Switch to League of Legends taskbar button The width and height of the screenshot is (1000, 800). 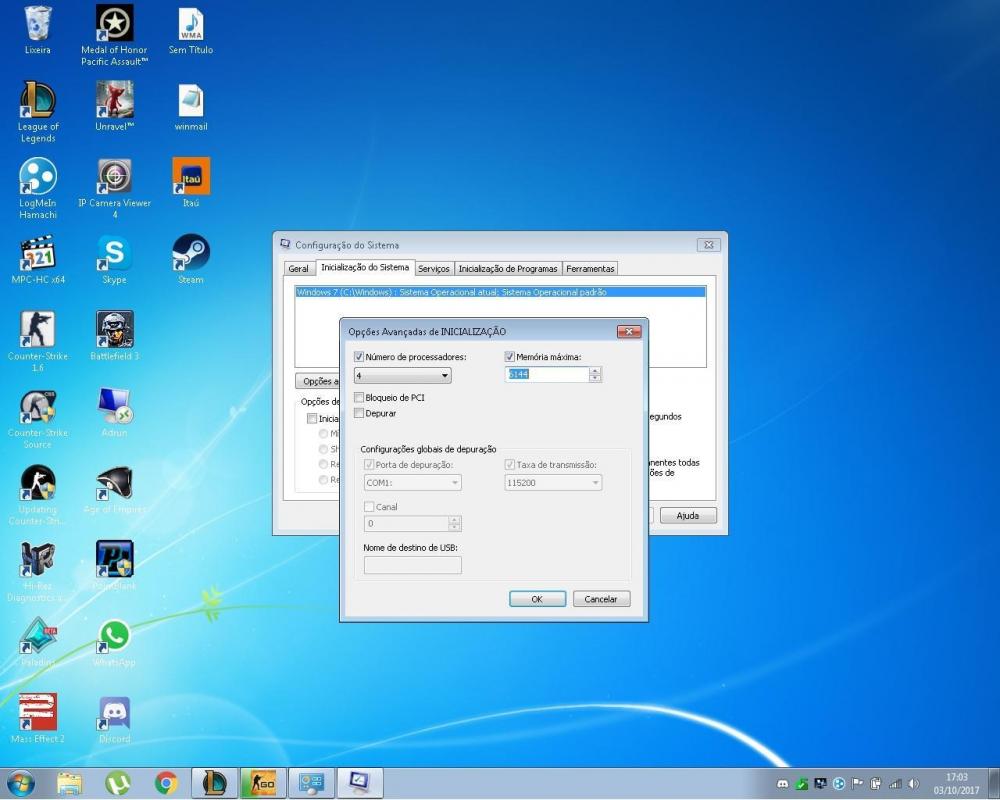(214, 783)
